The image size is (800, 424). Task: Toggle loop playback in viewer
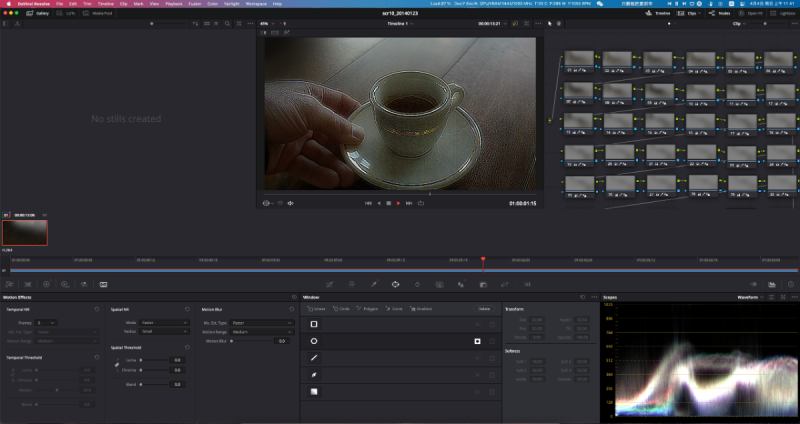click(421, 203)
